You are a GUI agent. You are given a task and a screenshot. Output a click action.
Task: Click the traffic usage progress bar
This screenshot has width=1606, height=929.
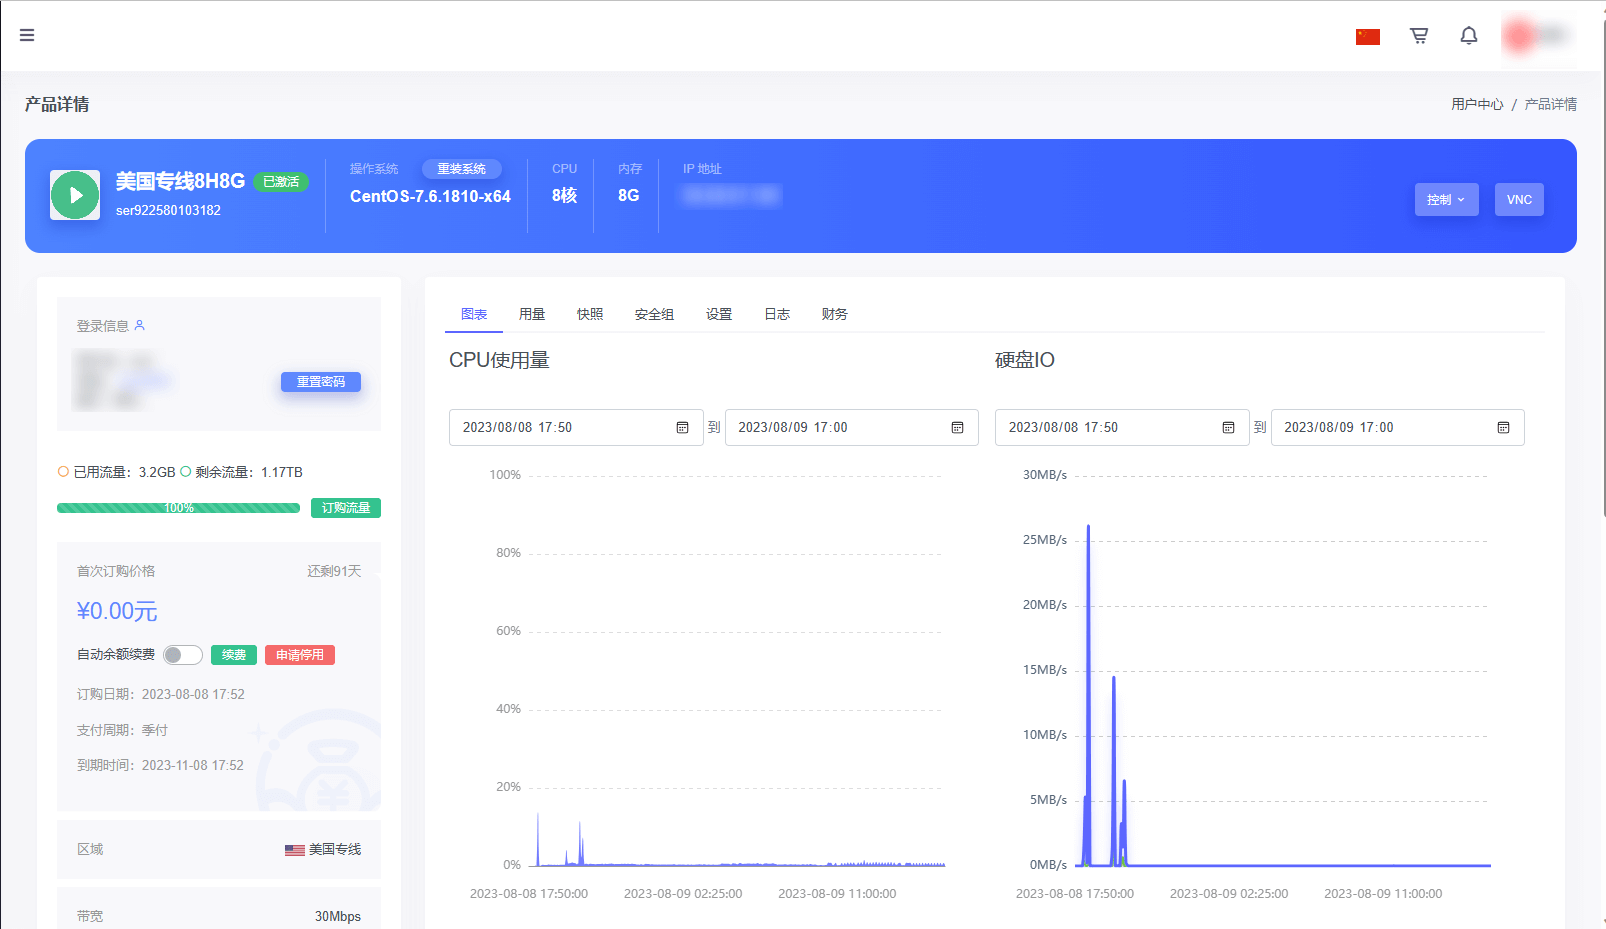[x=178, y=508]
